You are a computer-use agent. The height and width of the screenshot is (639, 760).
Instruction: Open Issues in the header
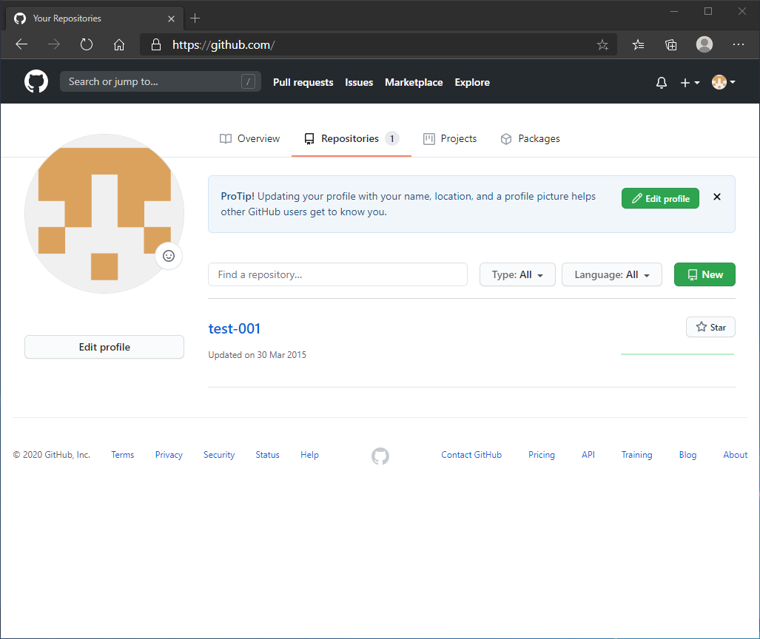pyautogui.click(x=359, y=82)
